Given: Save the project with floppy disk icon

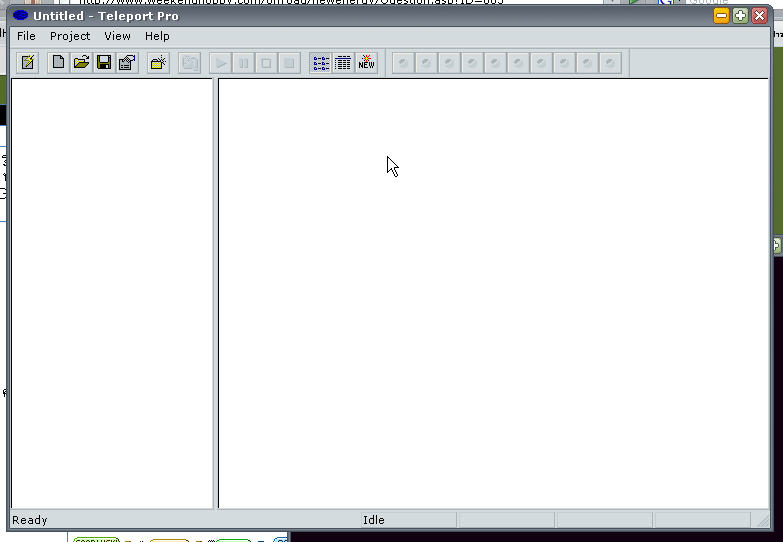Looking at the screenshot, I should tap(104, 63).
